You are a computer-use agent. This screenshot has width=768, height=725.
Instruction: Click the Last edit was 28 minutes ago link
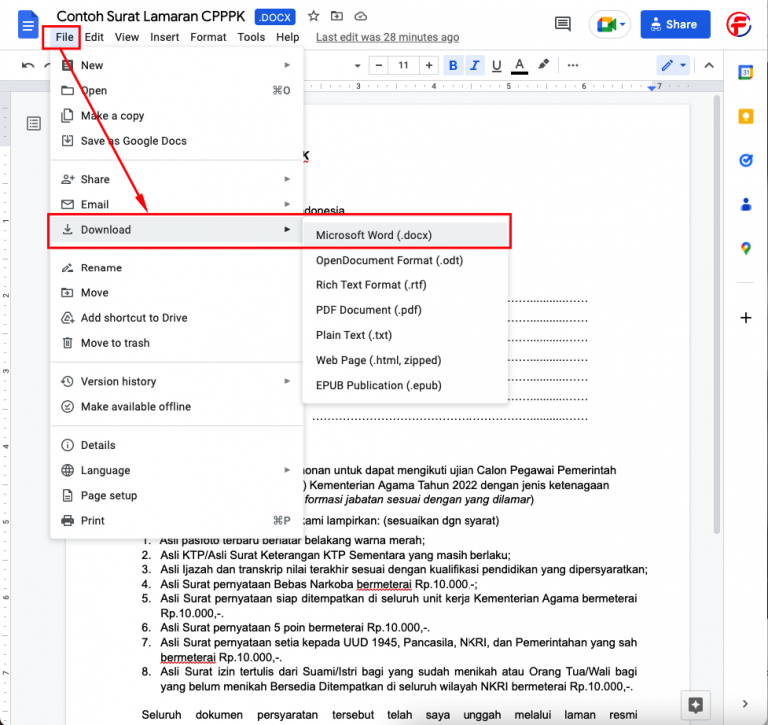(387, 37)
